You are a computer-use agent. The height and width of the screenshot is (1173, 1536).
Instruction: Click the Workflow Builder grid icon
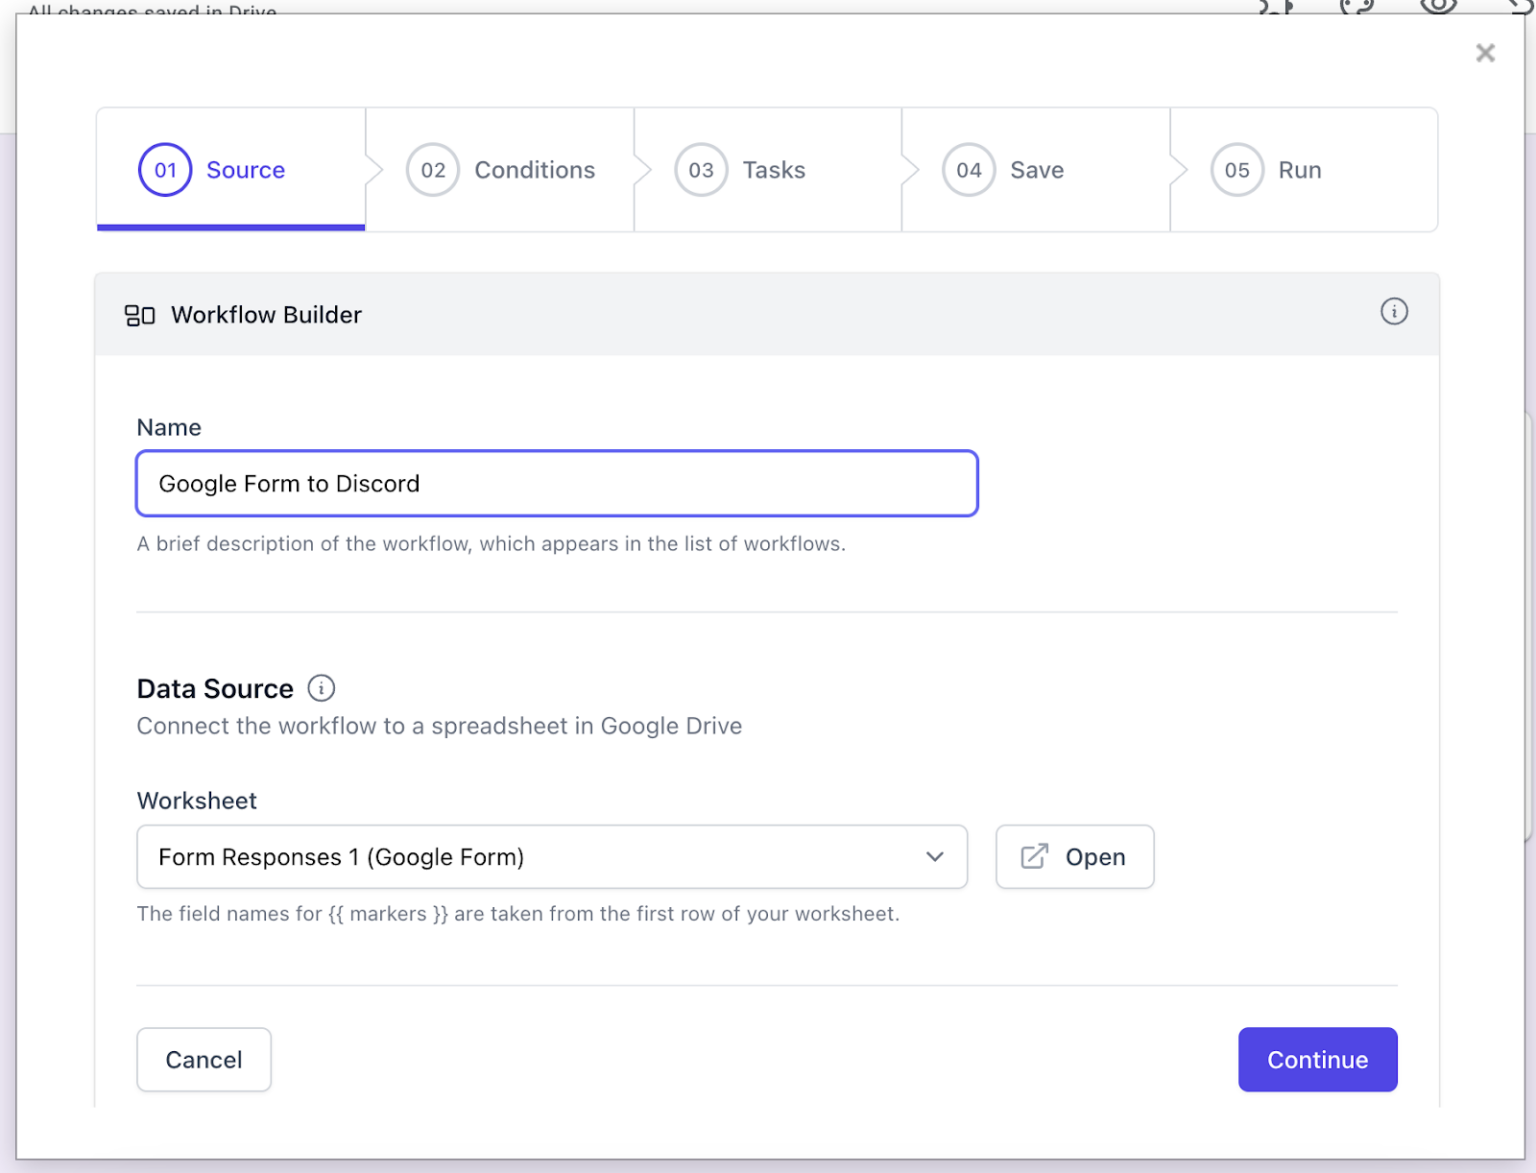(141, 314)
